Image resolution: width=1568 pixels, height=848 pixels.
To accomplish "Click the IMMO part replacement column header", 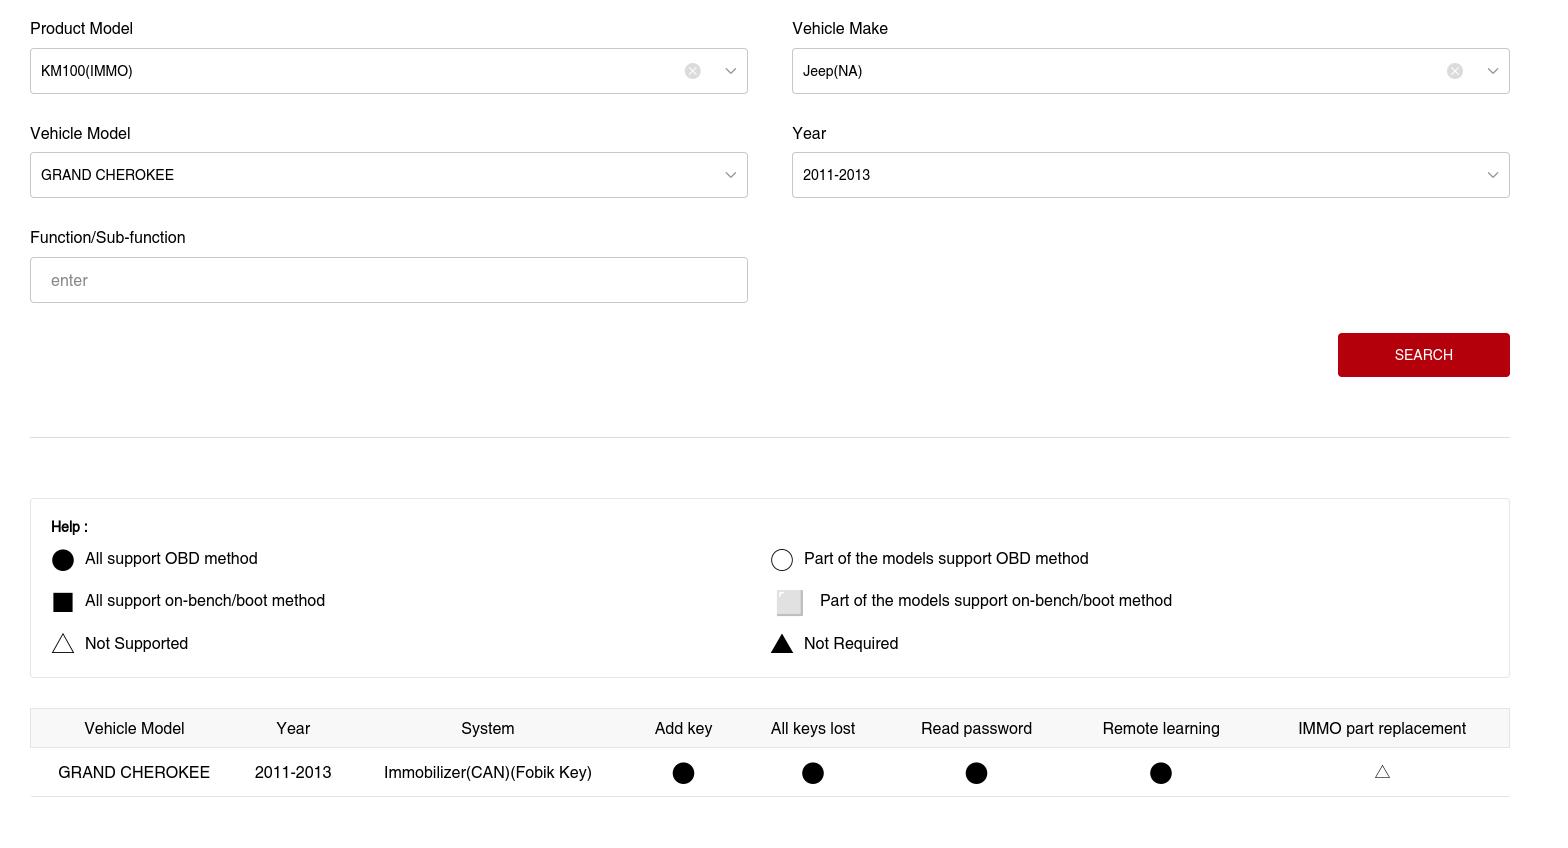I will pyautogui.click(x=1382, y=729).
